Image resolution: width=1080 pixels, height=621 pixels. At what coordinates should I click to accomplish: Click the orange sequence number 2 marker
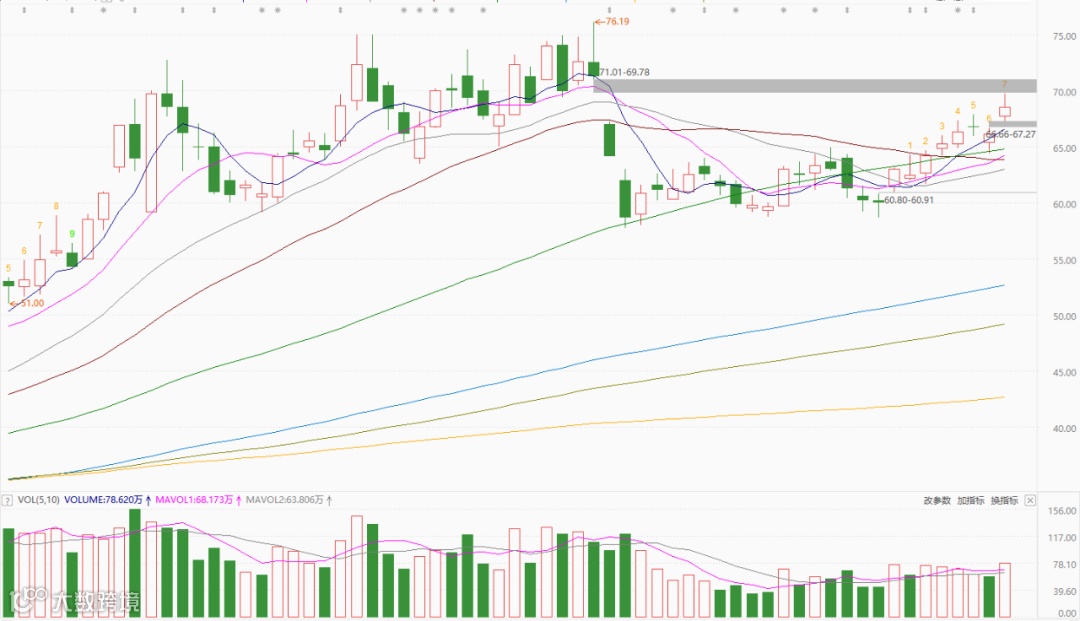[926, 141]
